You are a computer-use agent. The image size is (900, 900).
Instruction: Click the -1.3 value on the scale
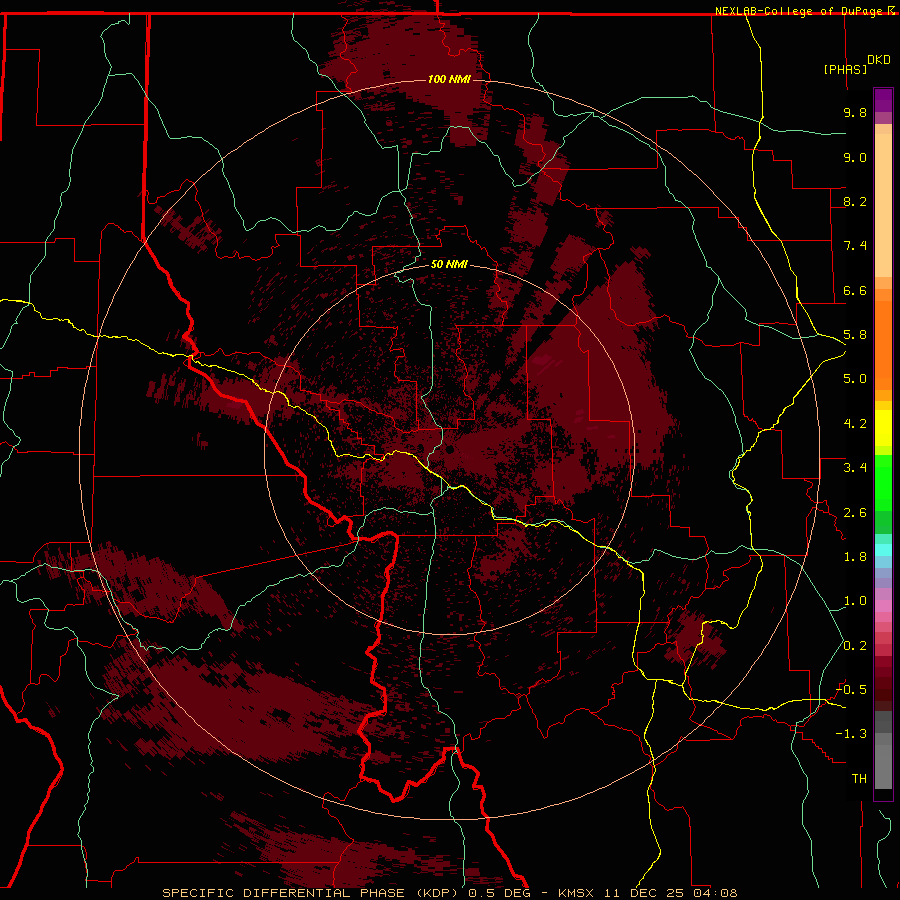pyautogui.click(x=851, y=734)
